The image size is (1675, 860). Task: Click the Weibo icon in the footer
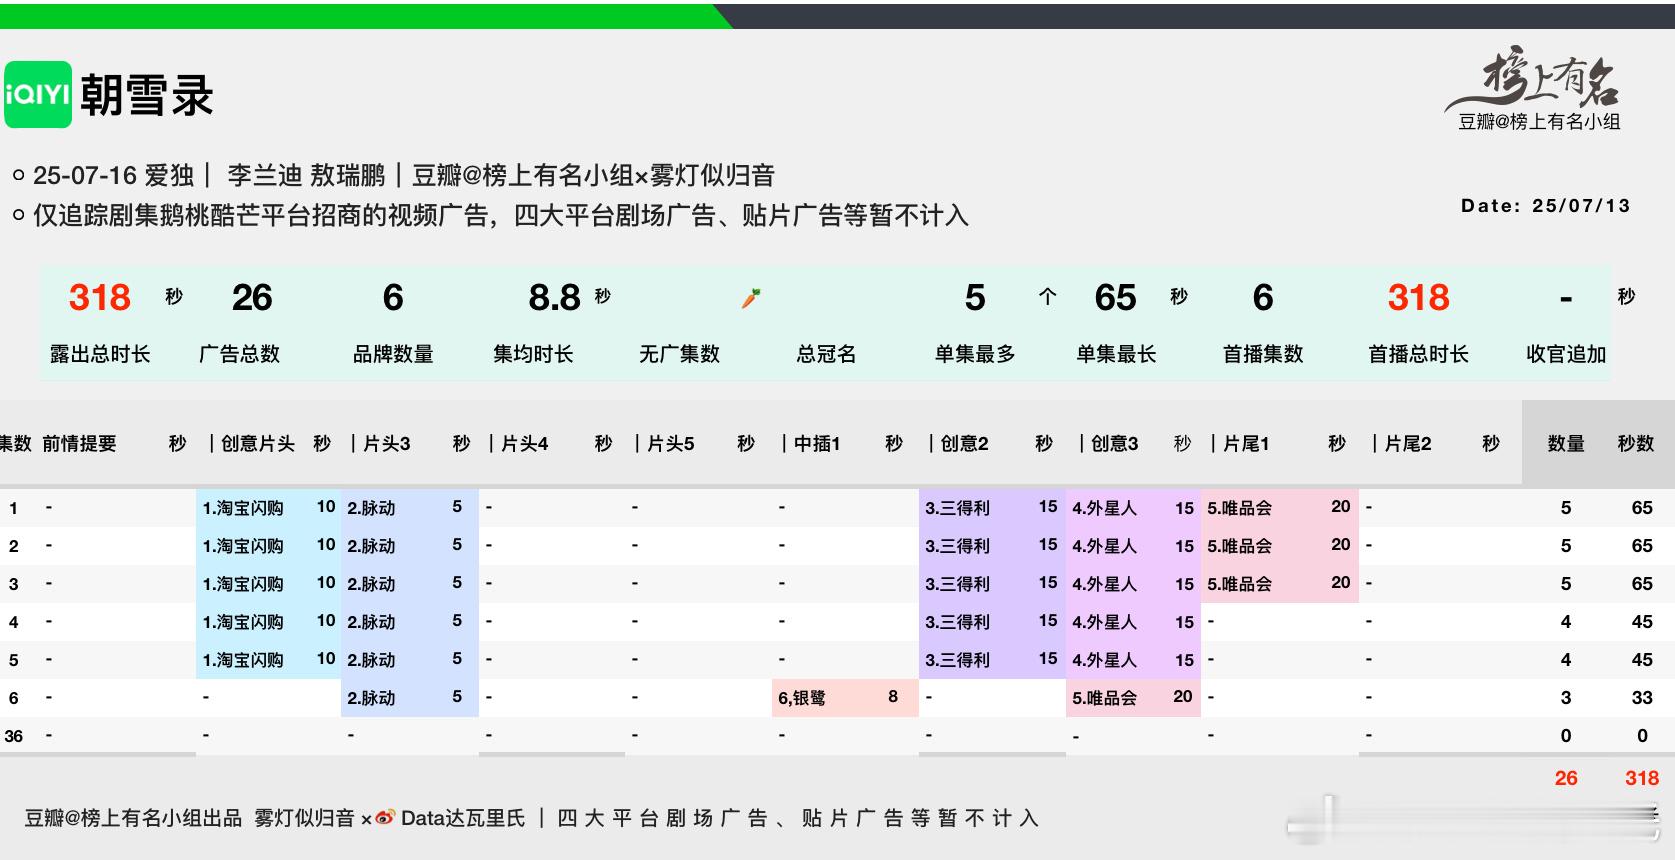point(385,818)
